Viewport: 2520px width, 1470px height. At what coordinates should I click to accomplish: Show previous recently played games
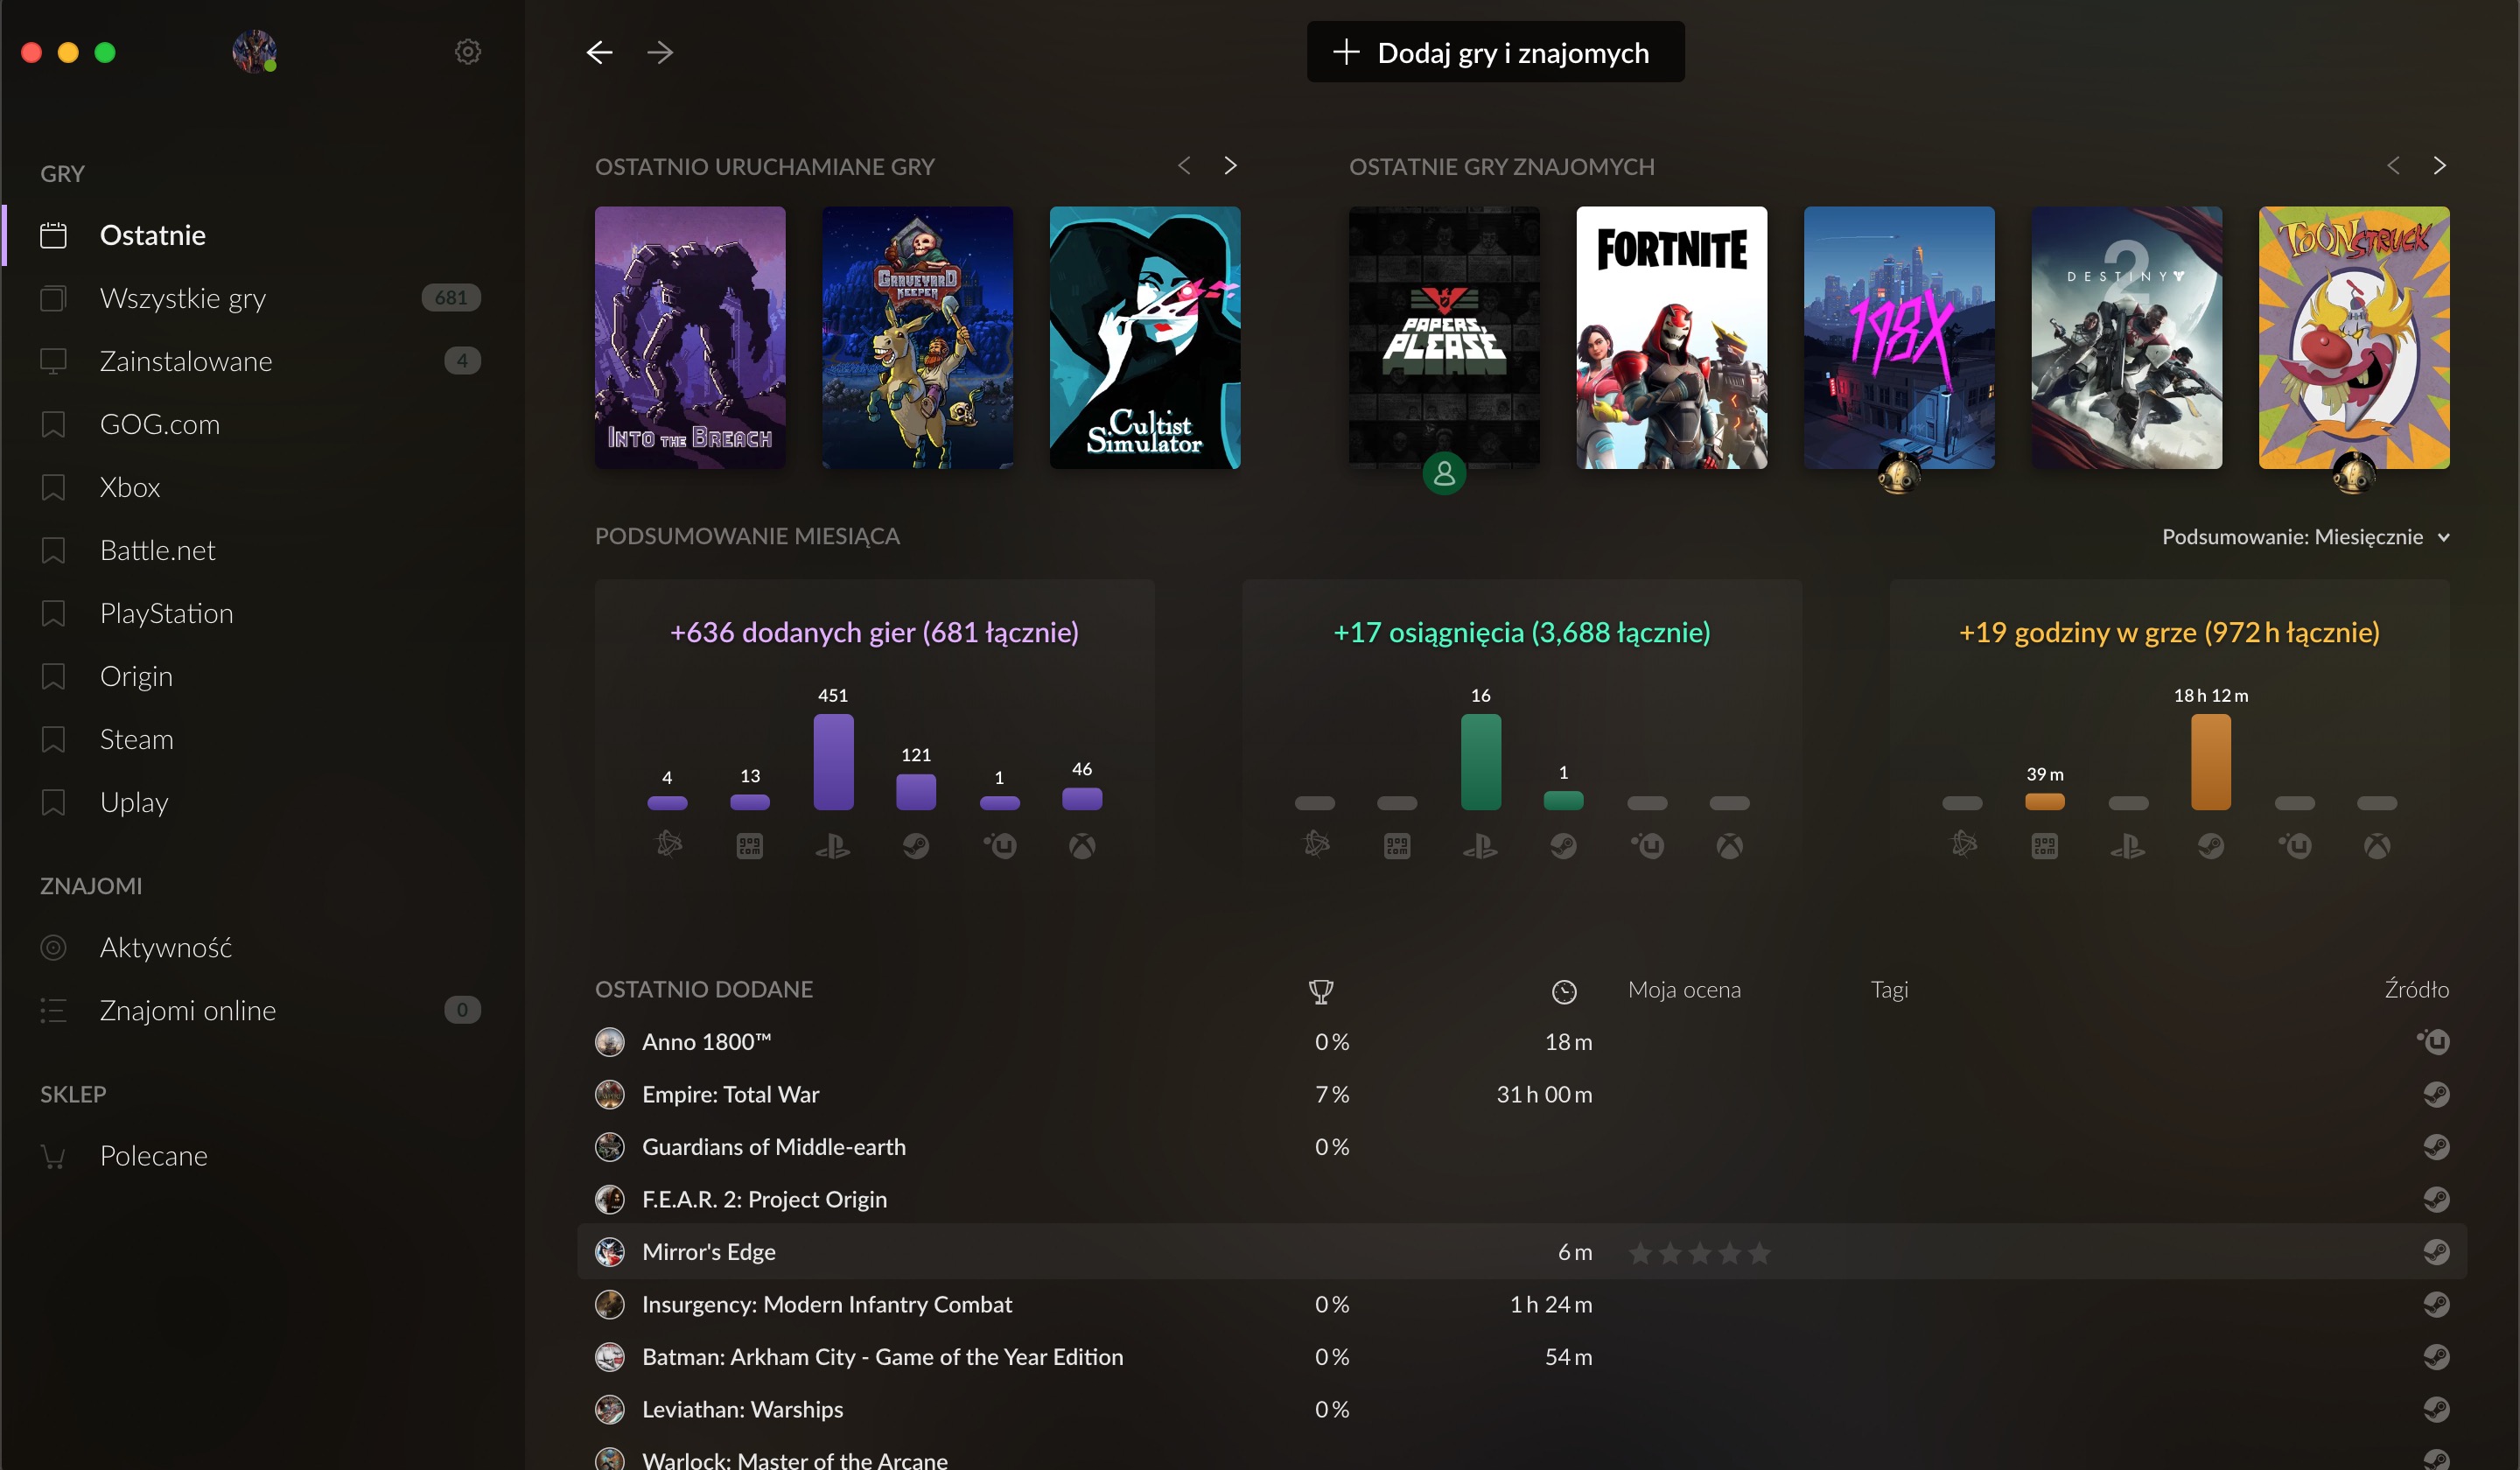(x=1184, y=165)
